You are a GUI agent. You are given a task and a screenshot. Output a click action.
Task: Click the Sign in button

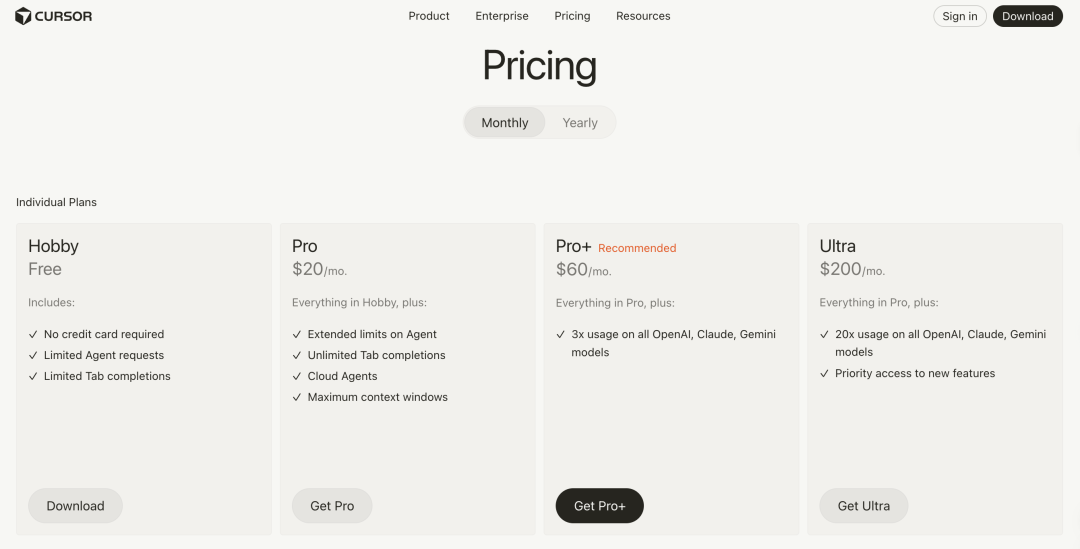point(960,16)
